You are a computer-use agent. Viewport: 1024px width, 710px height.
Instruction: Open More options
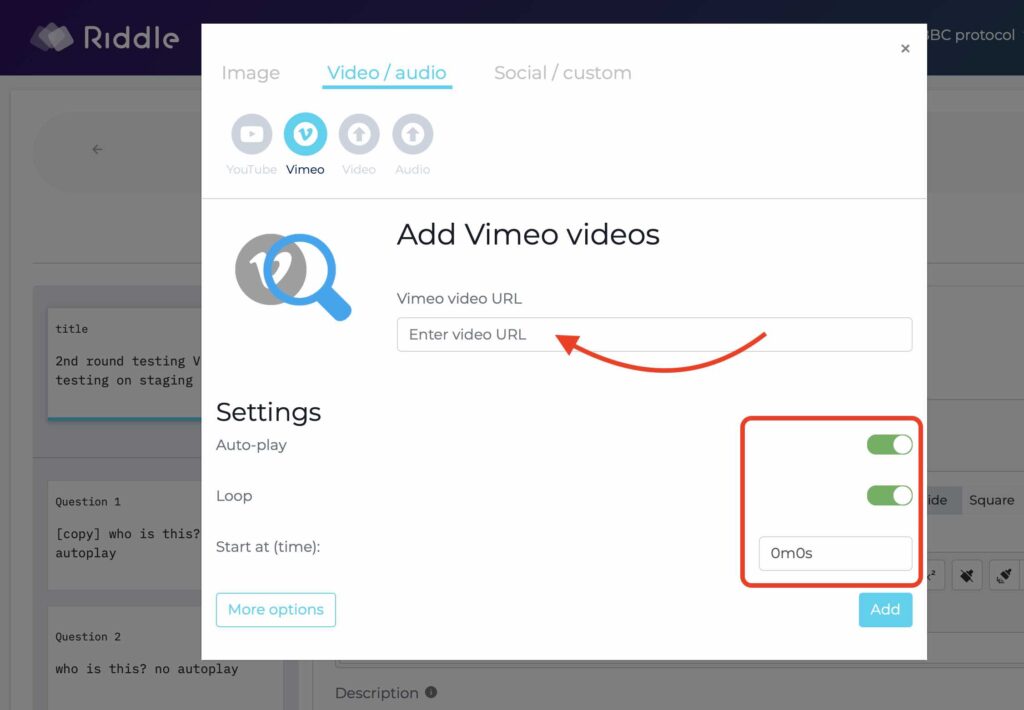[276, 609]
